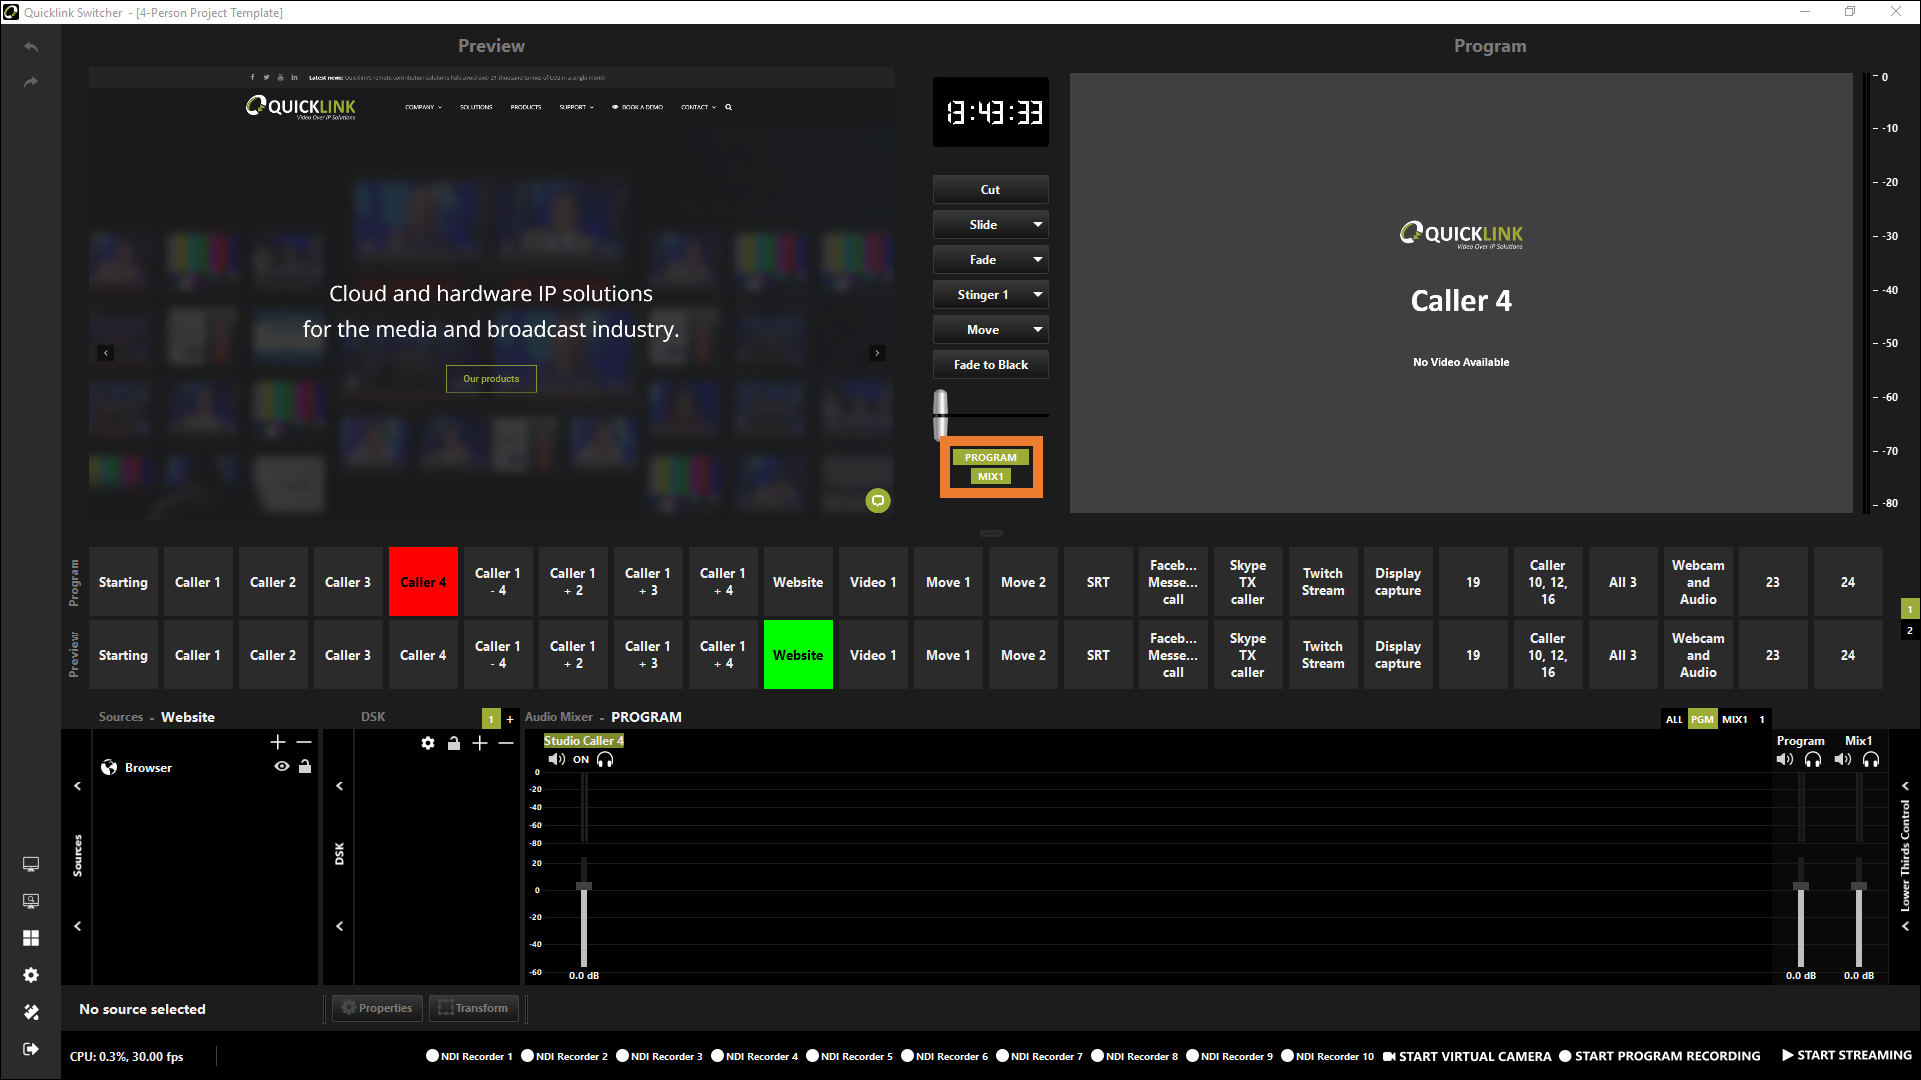Select the MIX1 audio mixer tab
Screen dimensions: 1921x1080
coord(1734,719)
